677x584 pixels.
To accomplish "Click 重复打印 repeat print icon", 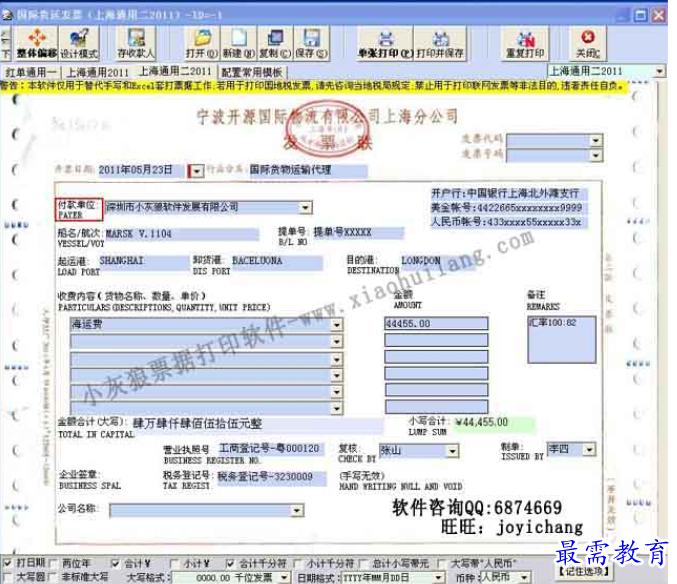I will pos(525,43).
